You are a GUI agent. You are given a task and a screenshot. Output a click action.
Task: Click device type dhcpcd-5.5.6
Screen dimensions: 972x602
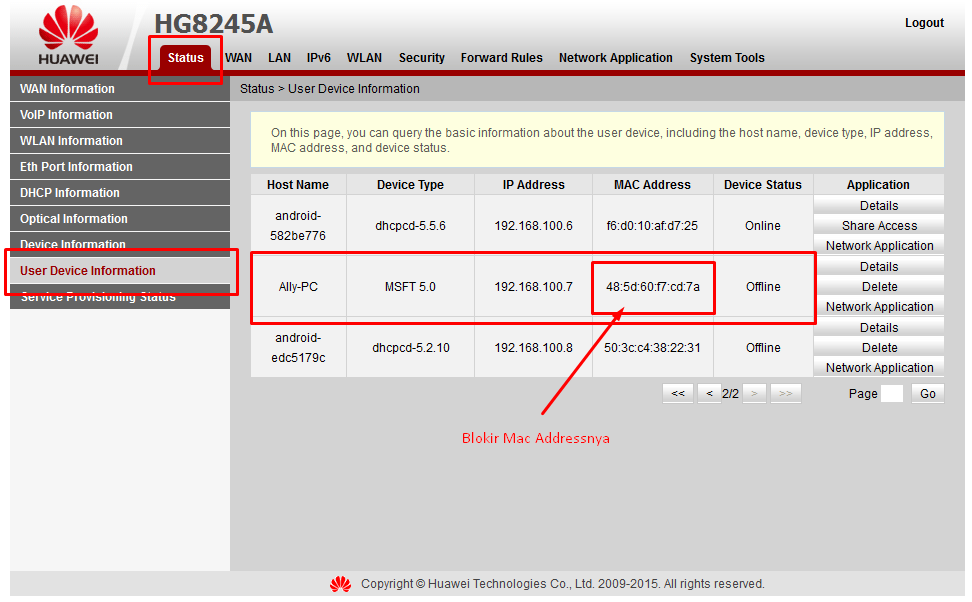tap(410, 226)
